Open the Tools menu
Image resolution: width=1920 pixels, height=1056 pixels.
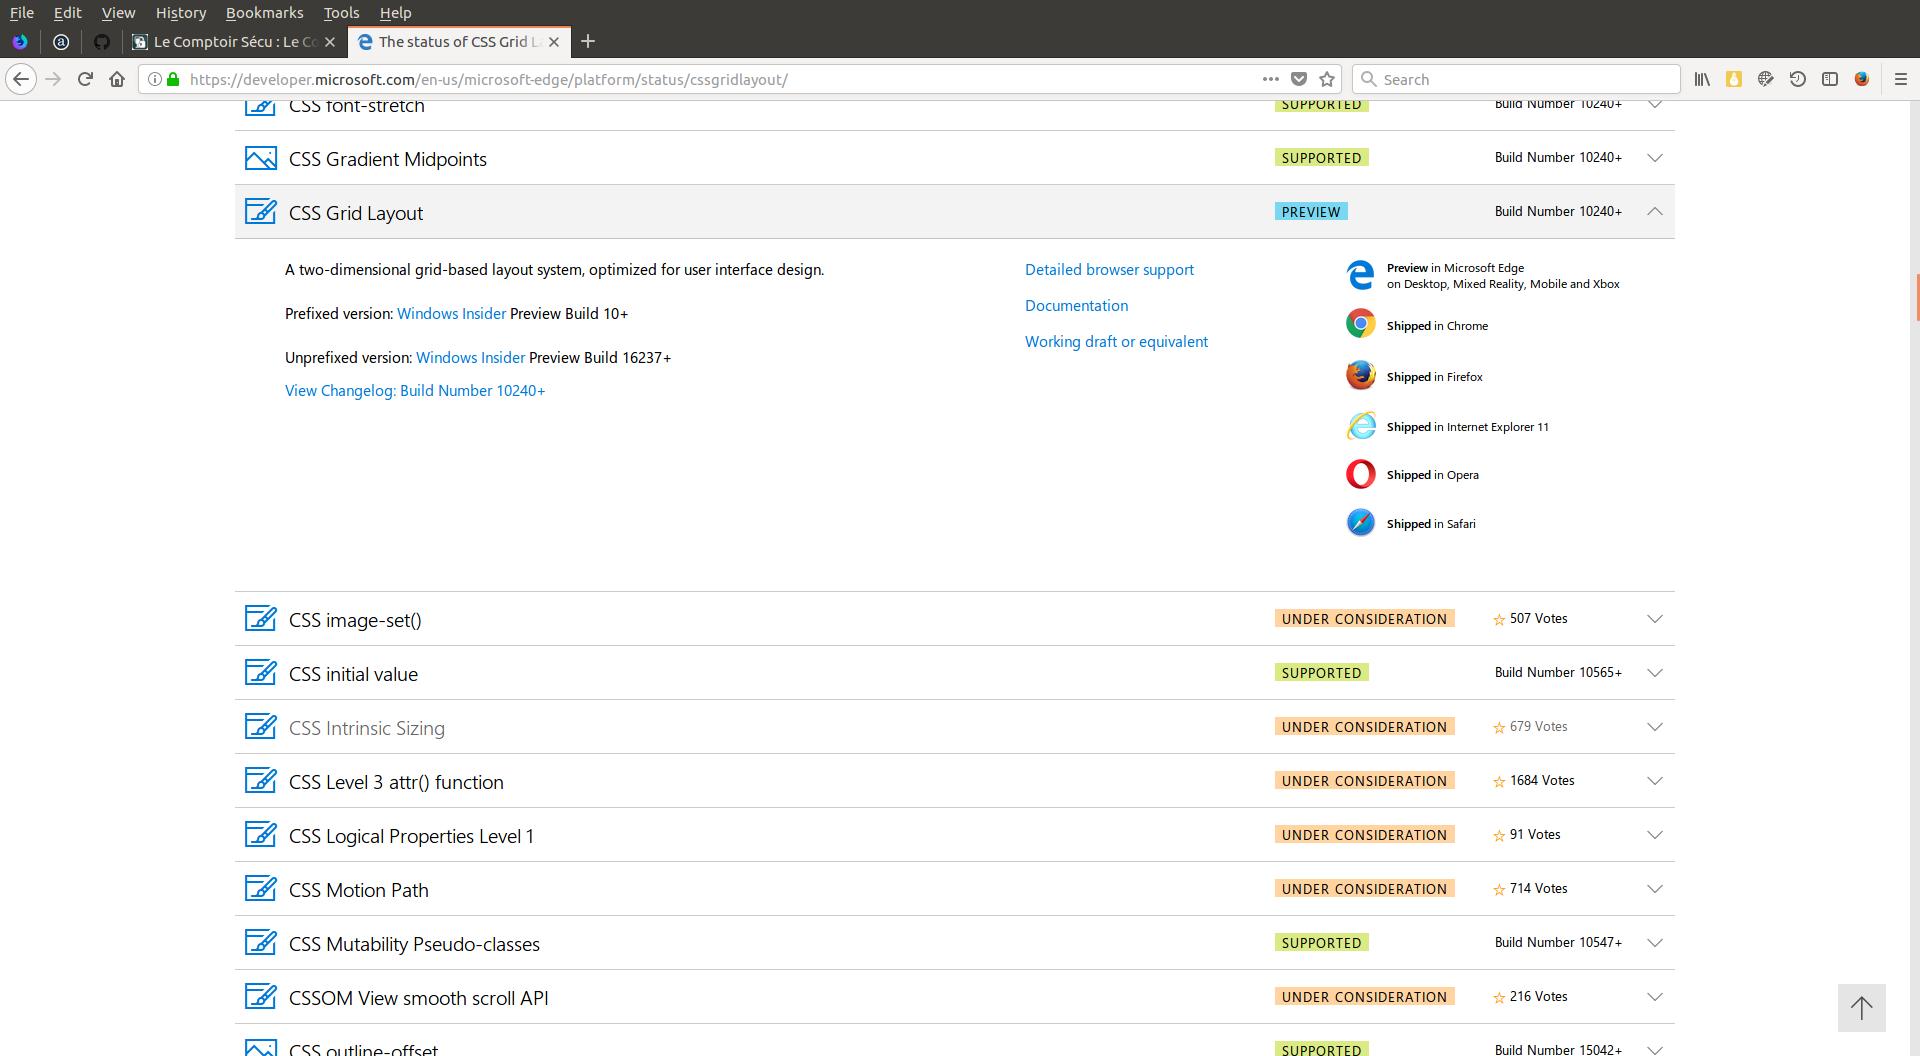point(341,13)
